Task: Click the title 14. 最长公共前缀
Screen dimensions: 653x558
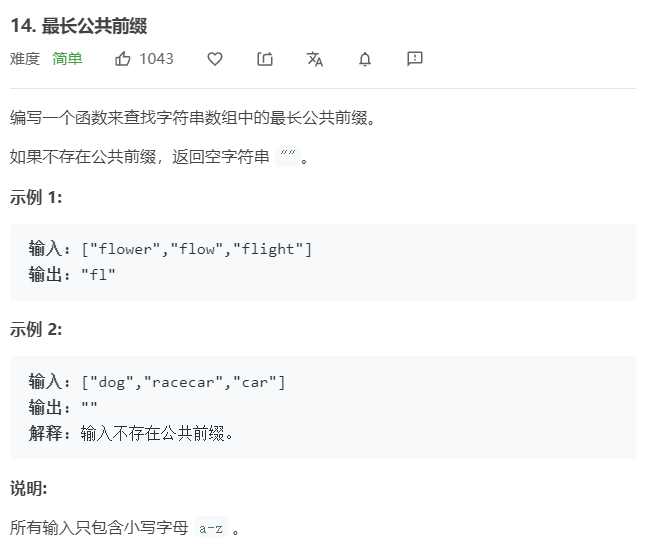Action: coord(79,25)
